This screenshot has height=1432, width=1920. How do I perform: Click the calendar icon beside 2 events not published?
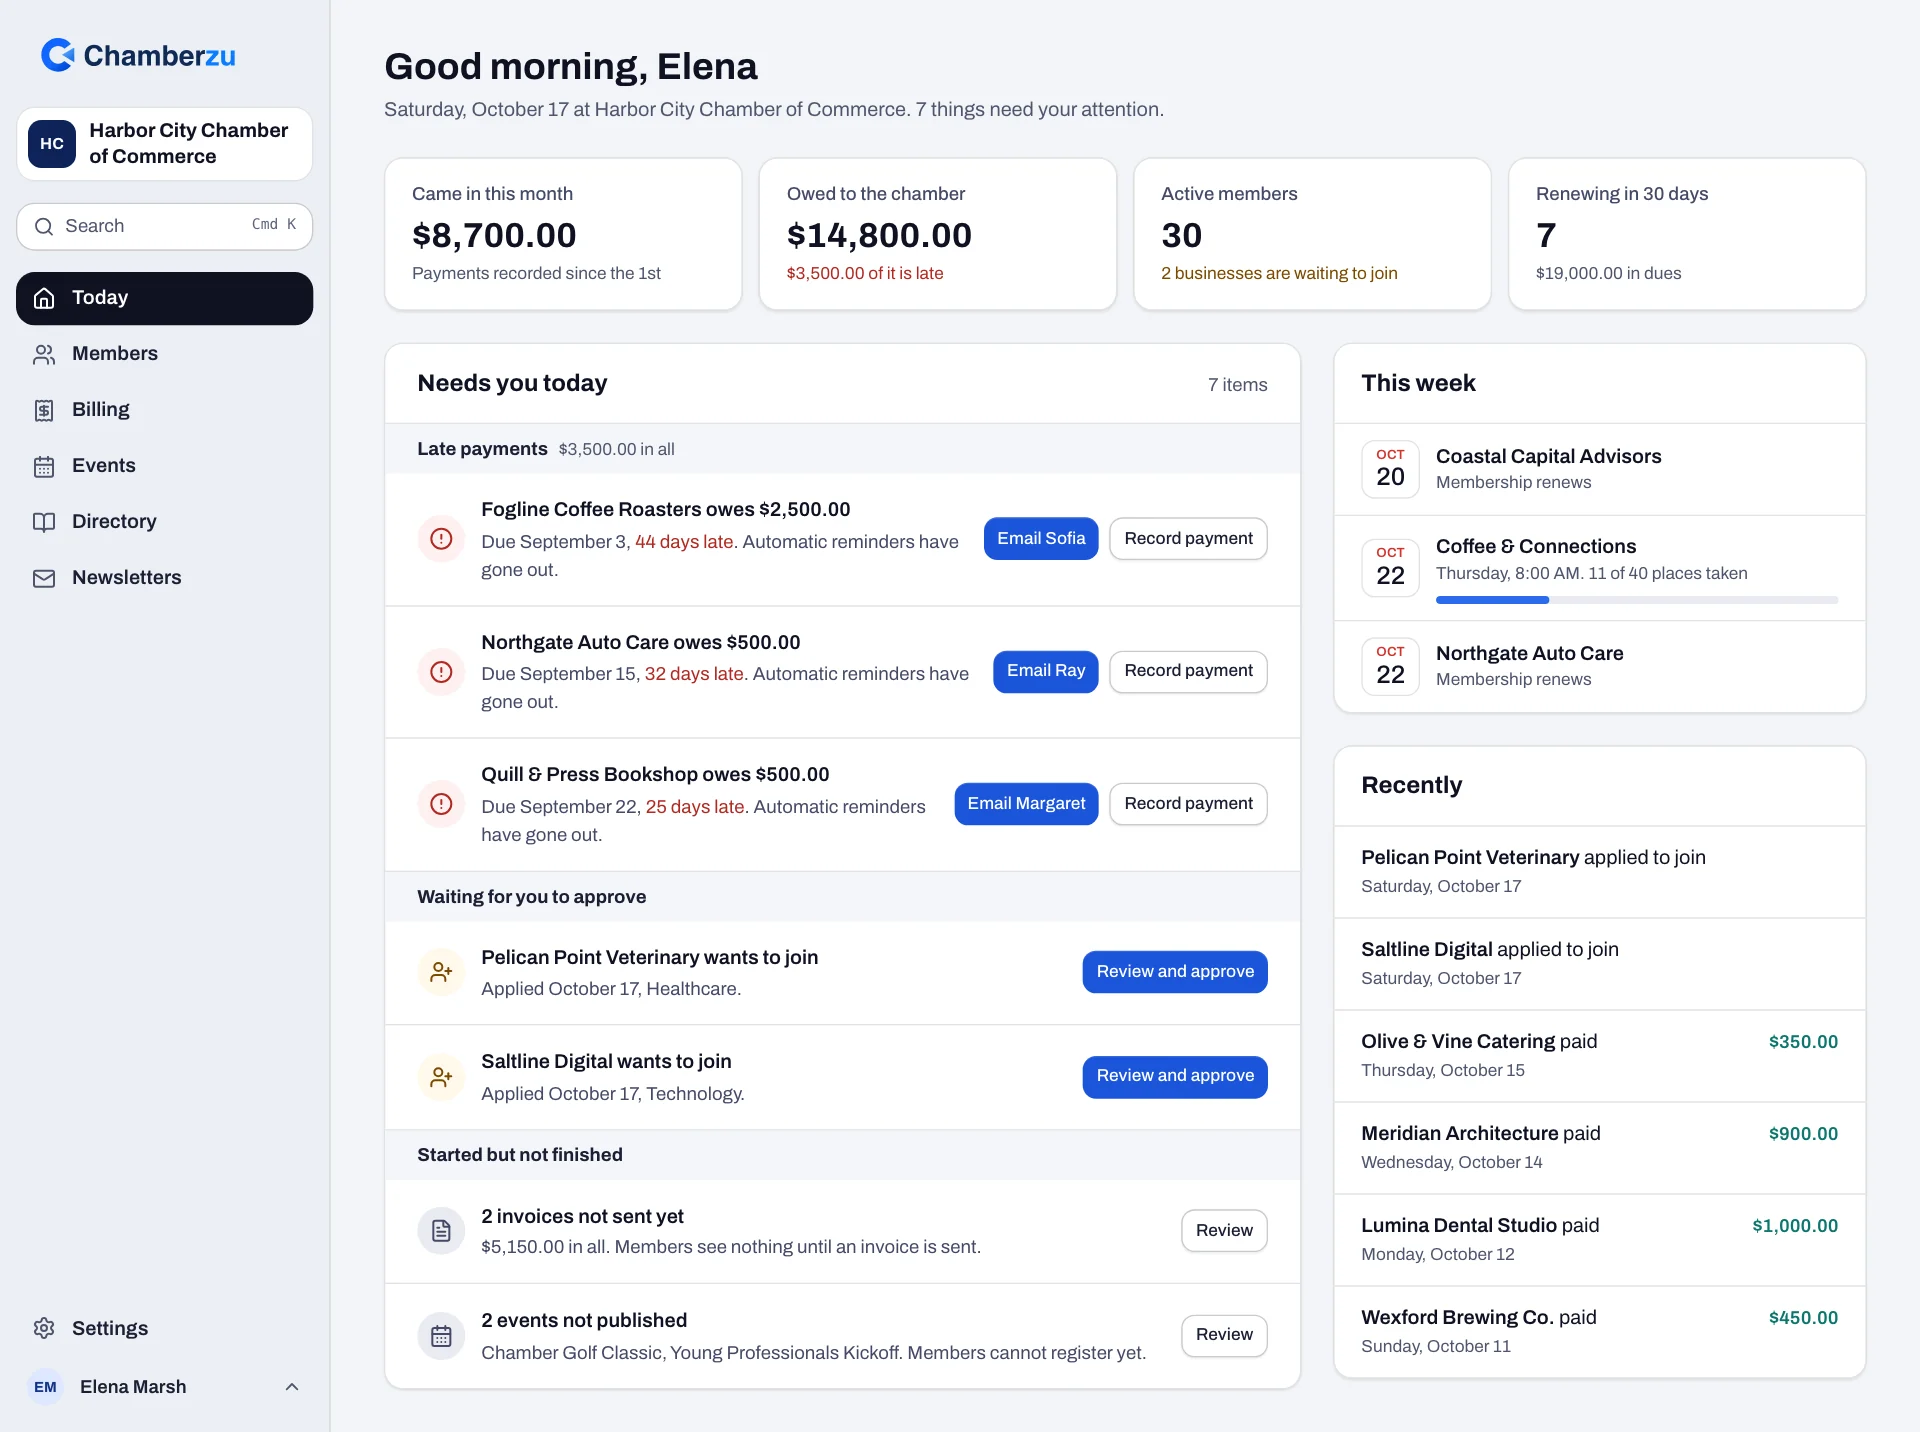tap(441, 1336)
